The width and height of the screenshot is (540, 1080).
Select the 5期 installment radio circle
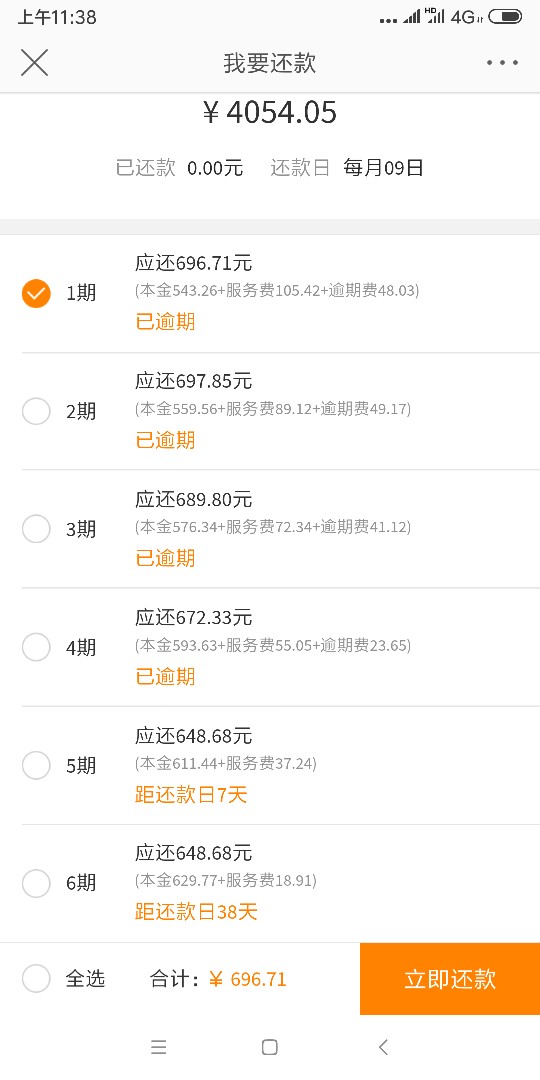pyautogui.click(x=37, y=765)
